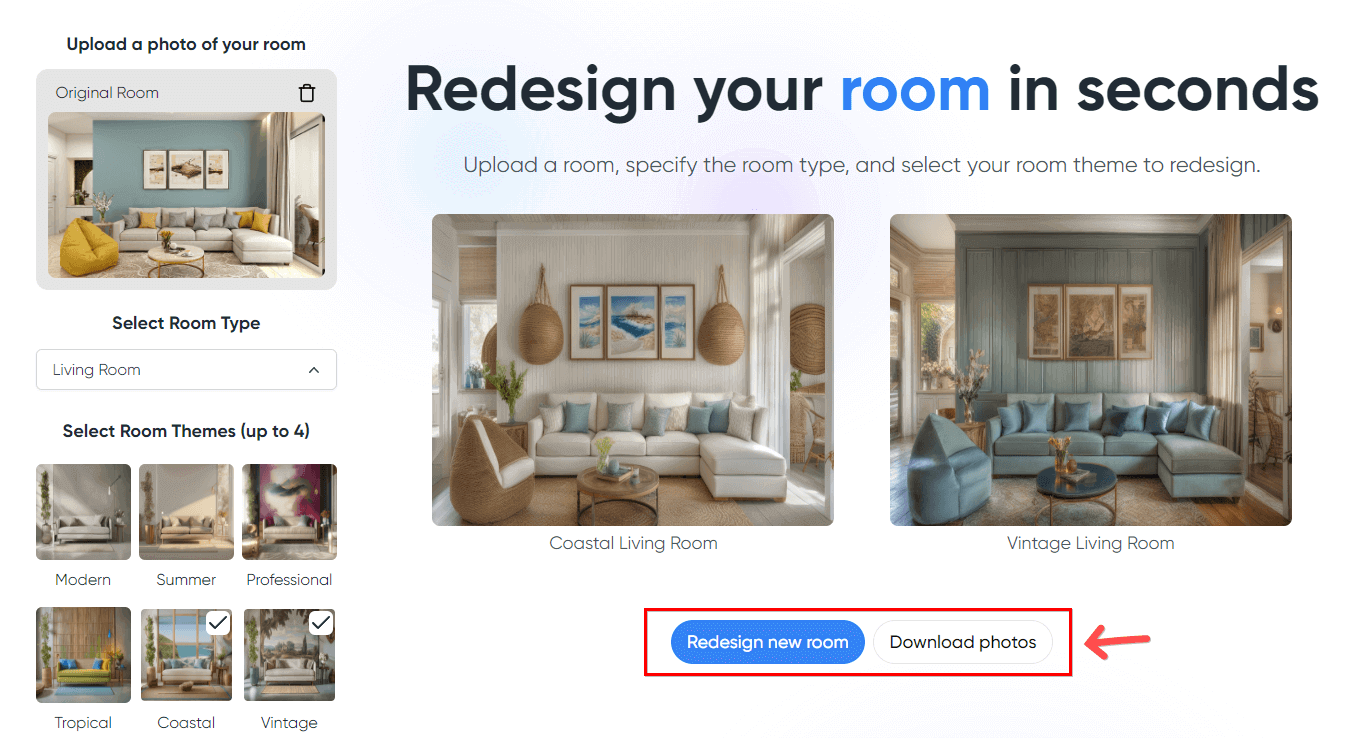Choose the Professional room theme
1355x738 pixels.
pyautogui.click(x=289, y=512)
